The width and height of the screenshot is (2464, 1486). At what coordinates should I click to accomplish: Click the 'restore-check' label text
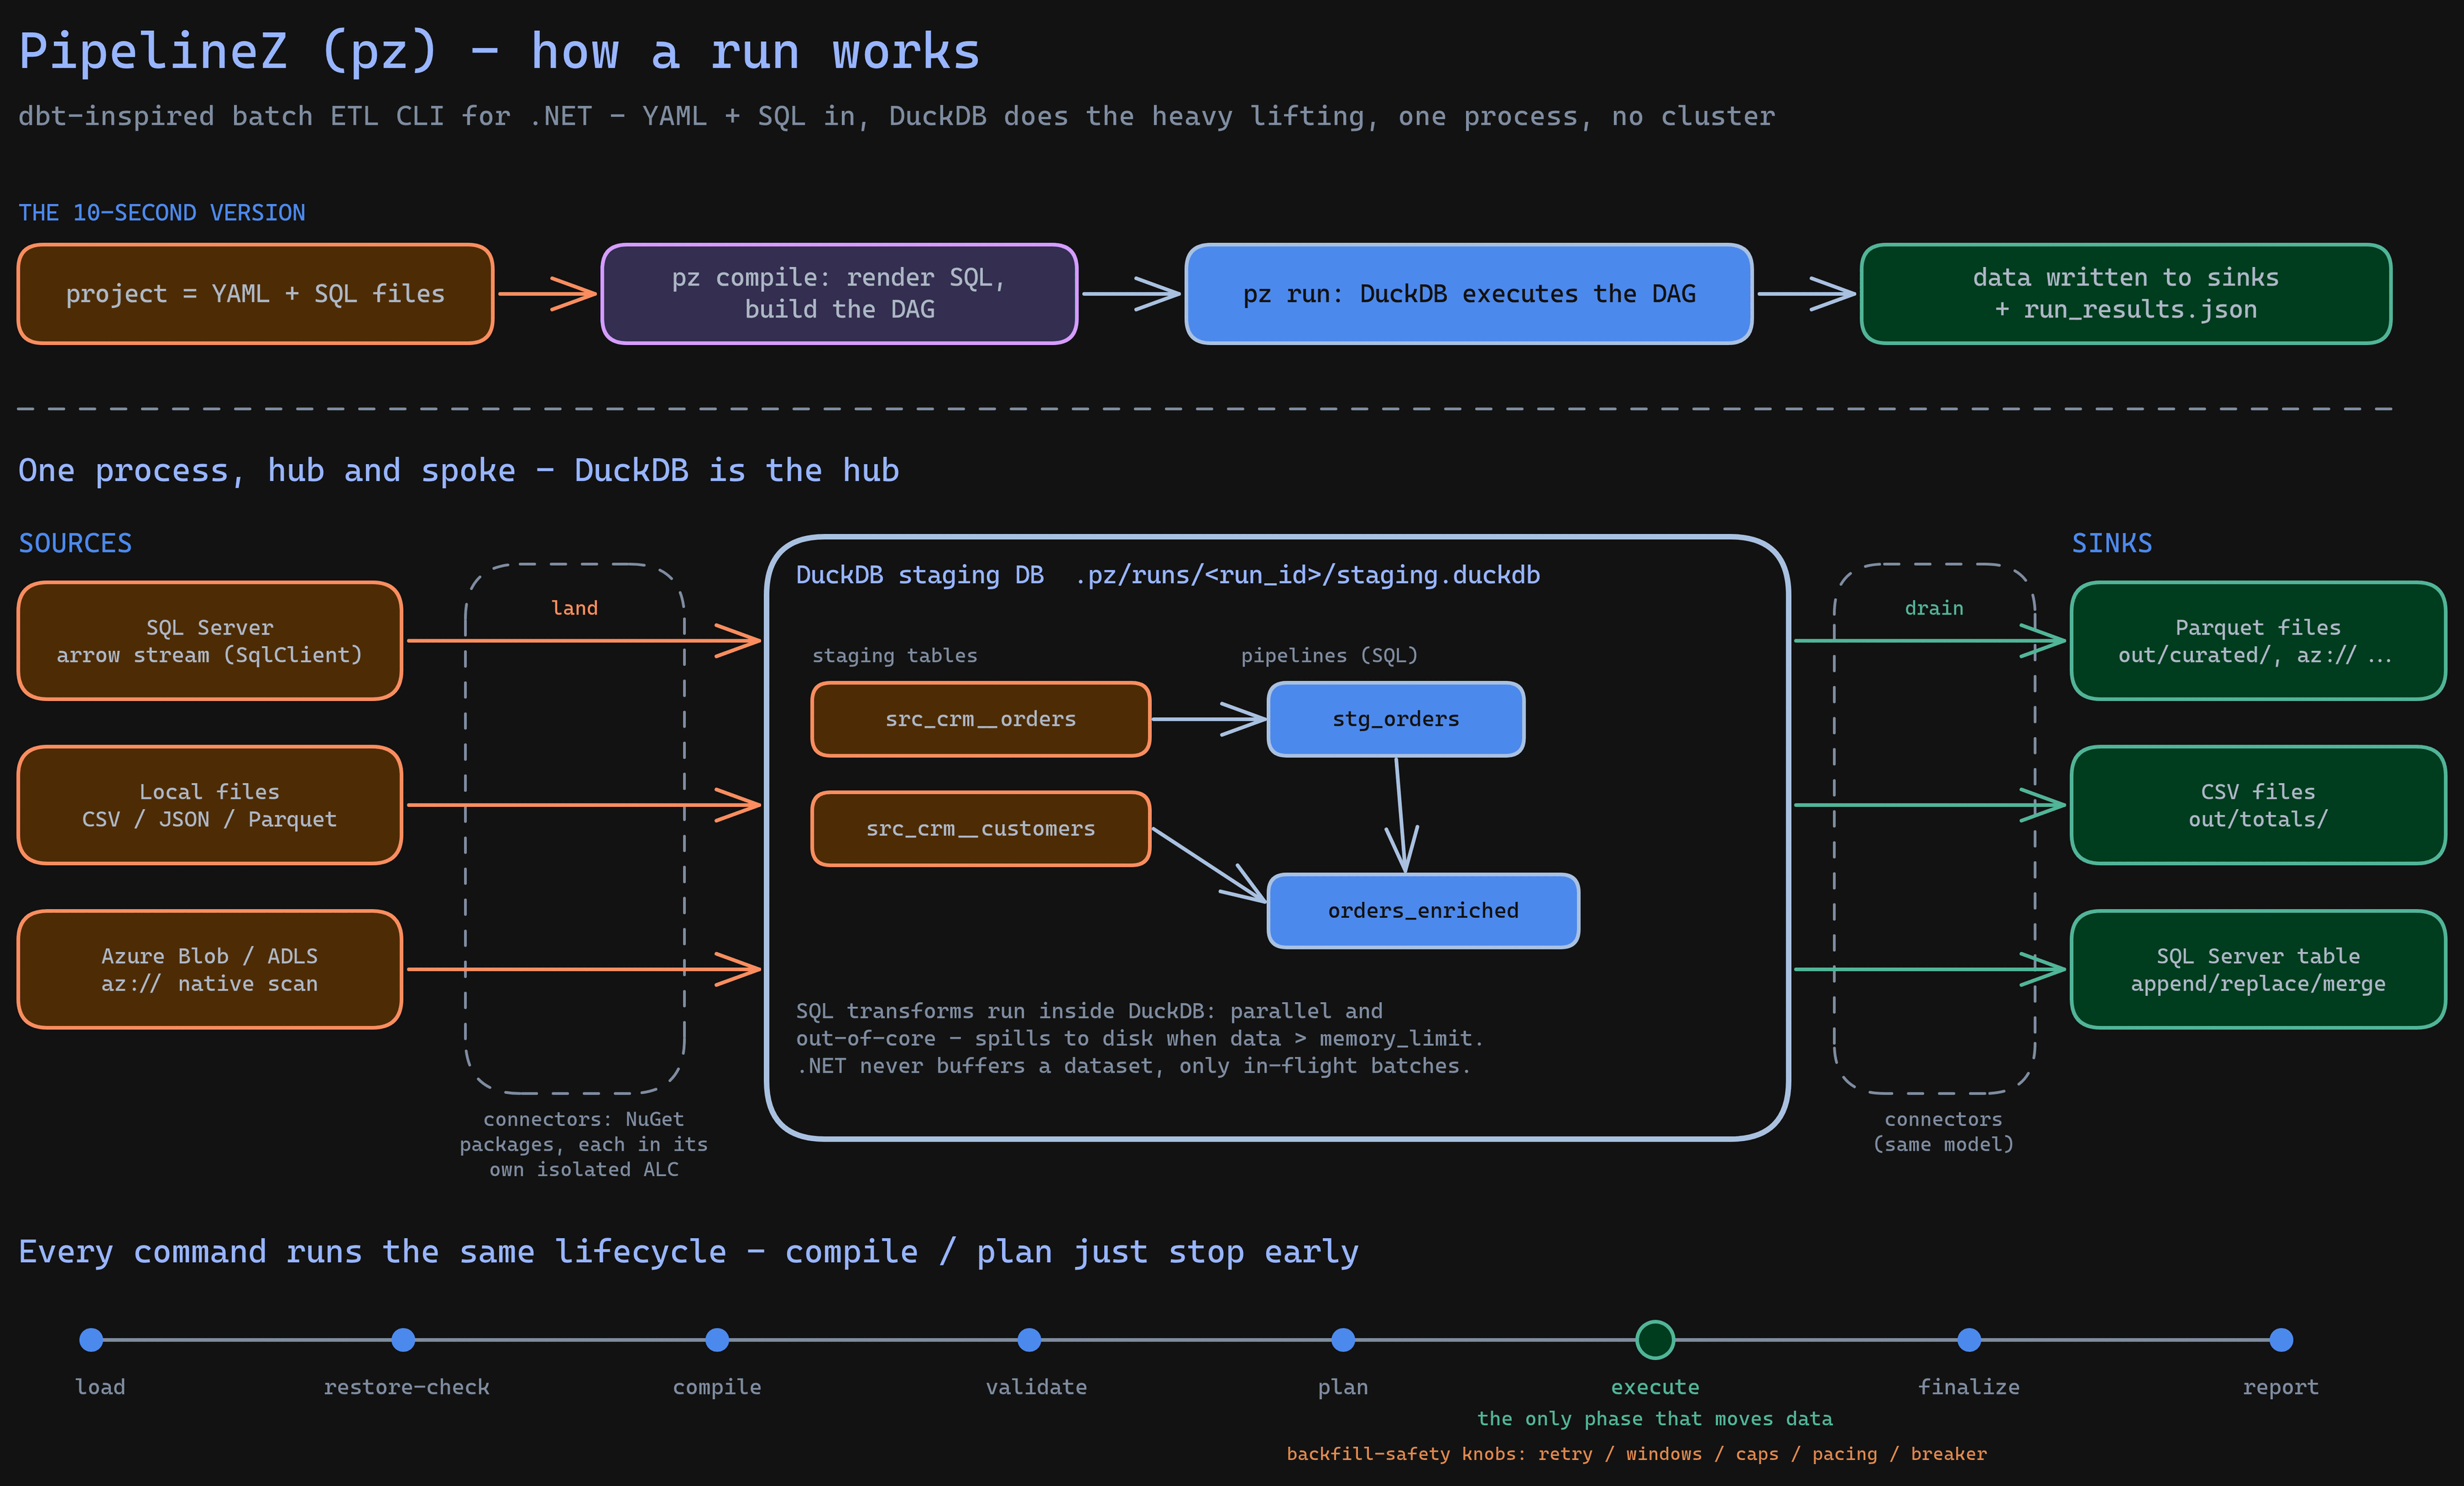point(406,1387)
